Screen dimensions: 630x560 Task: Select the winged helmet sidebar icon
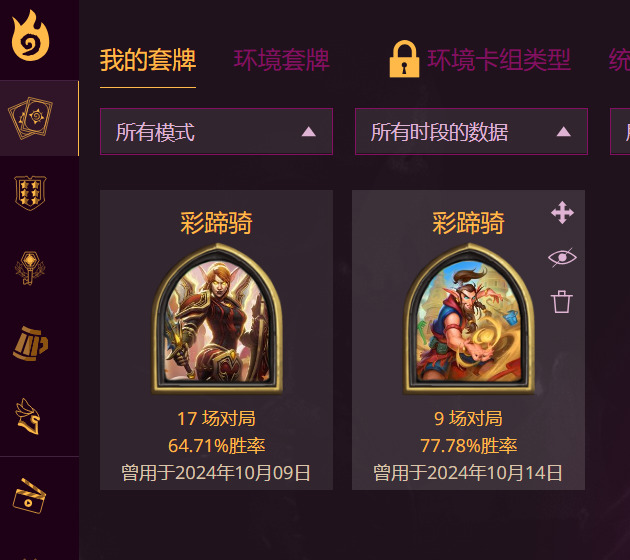click(29, 417)
